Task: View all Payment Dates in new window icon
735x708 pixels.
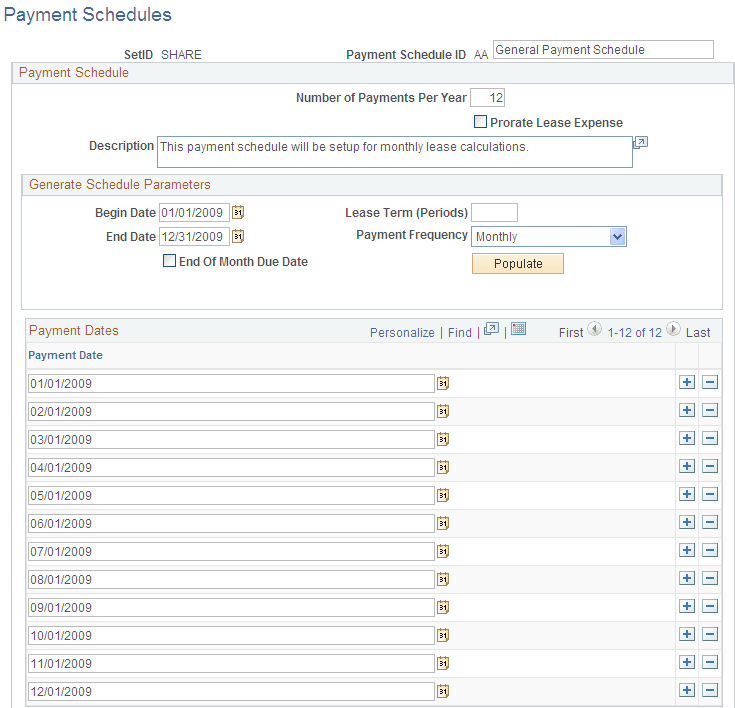Action: [491, 329]
